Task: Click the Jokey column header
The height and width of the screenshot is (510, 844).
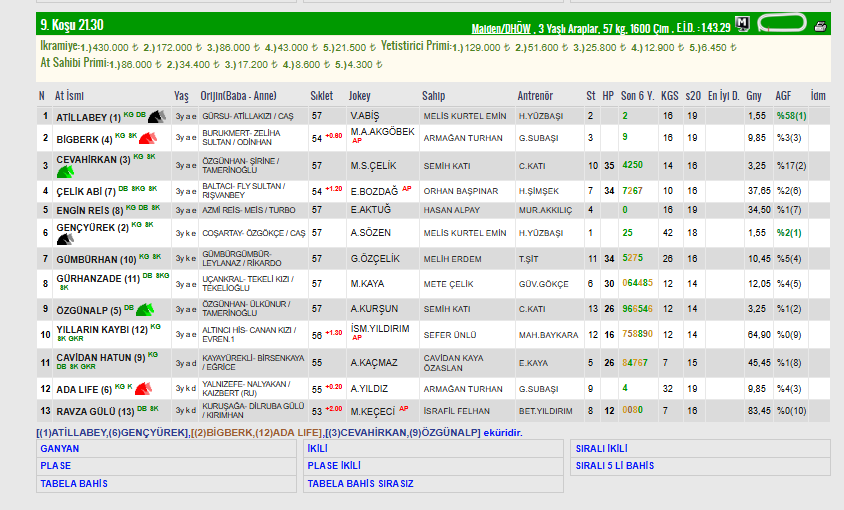Action: point(360,96)
